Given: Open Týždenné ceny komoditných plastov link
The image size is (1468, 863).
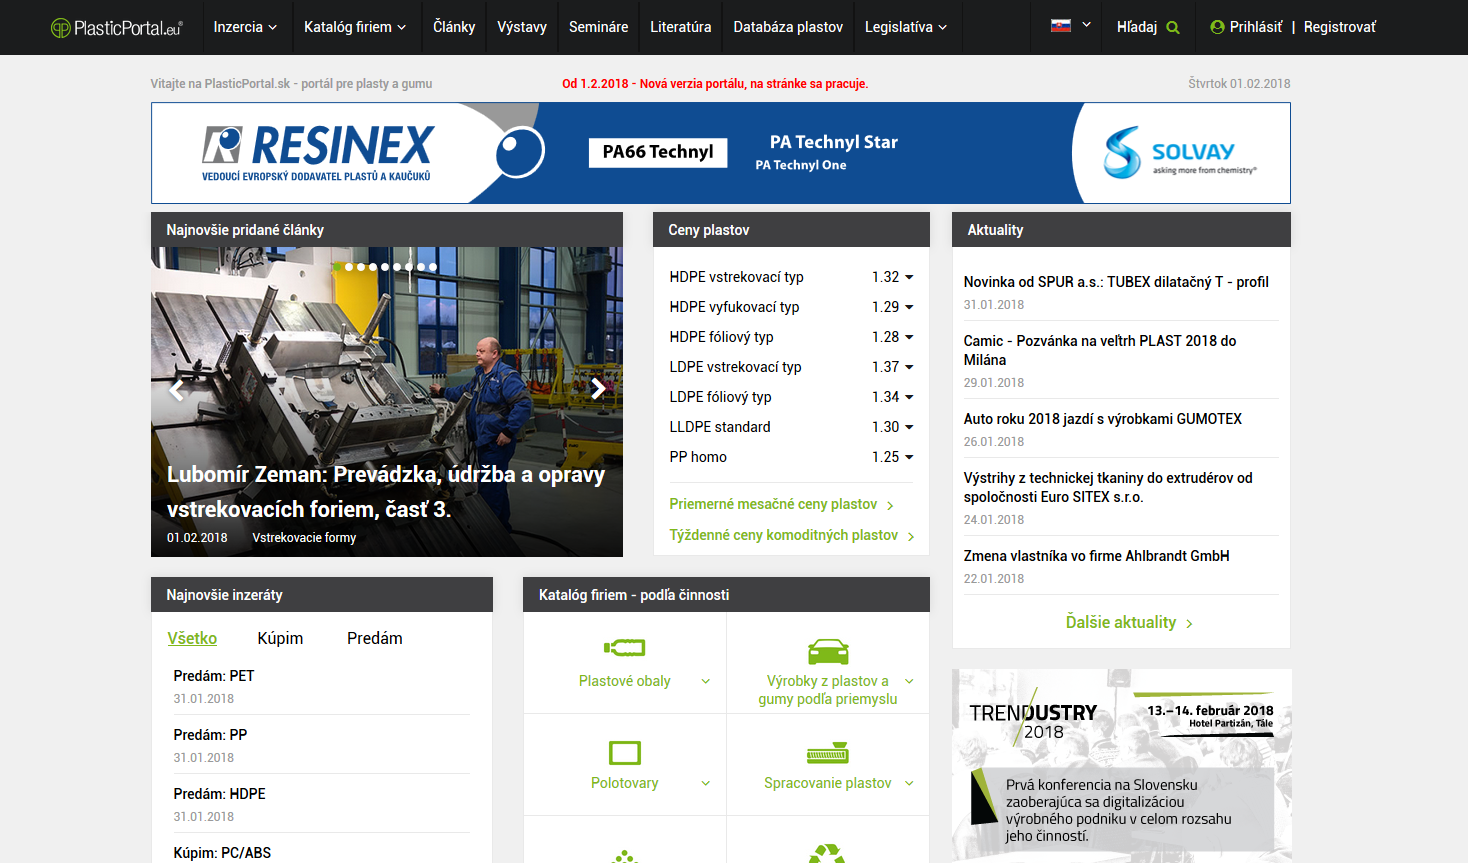Looking at the screenshot, I should (792, 535).
